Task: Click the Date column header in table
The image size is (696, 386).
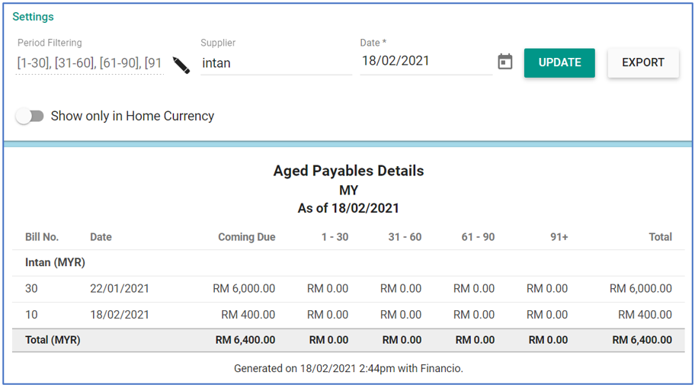Action: [x=101, y=237]
